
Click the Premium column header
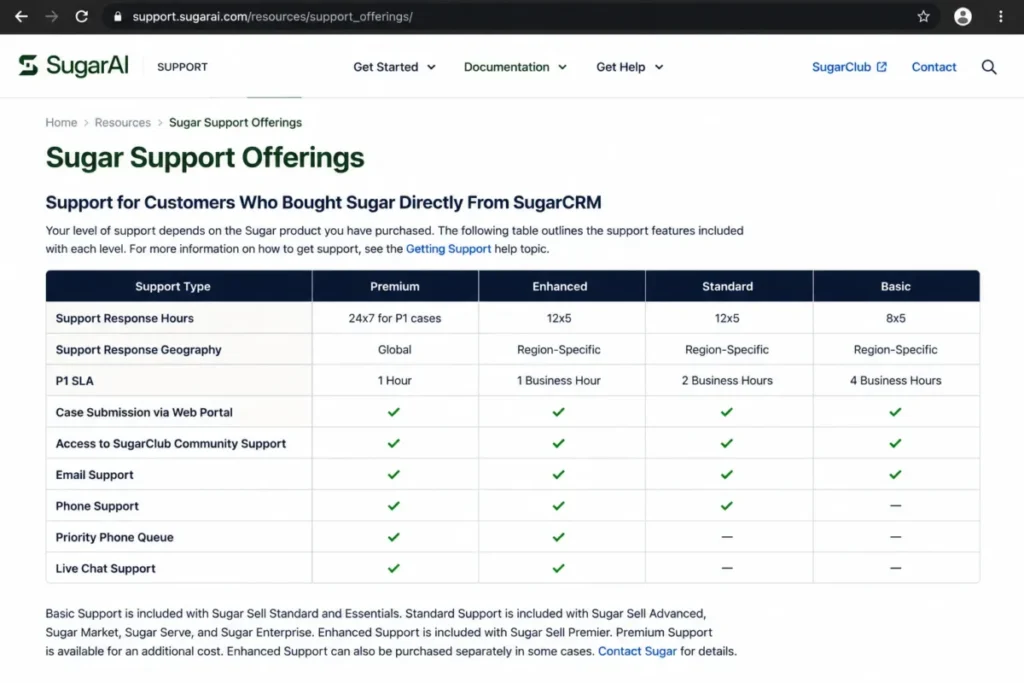tap(394, 286)
